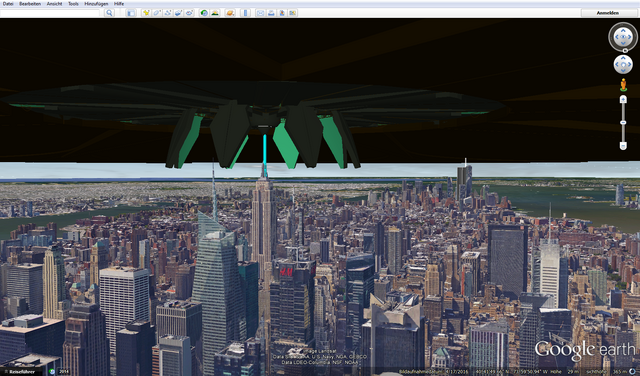Move left with pan joystick arrow
The width and height of the screenshot is (640, 376).
[617, 65]
